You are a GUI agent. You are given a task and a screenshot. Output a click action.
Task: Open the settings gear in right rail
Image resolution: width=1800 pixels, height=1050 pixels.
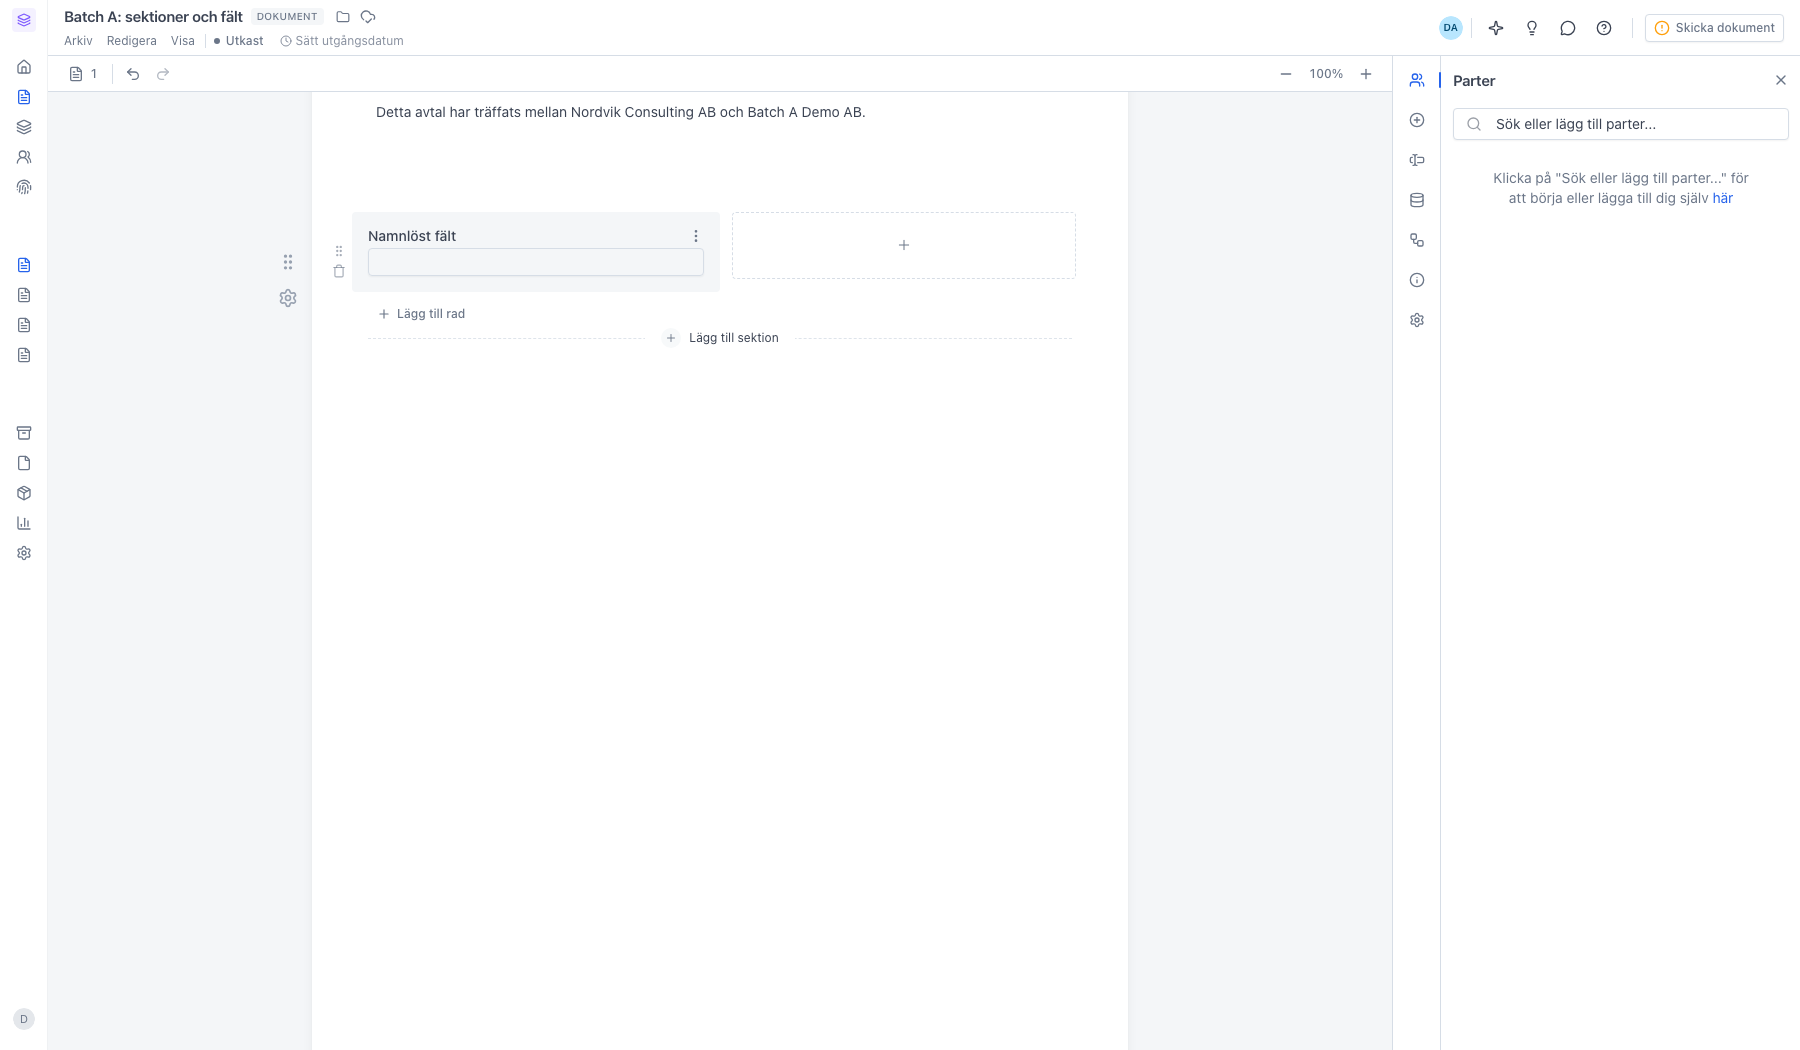[1417, 320]
